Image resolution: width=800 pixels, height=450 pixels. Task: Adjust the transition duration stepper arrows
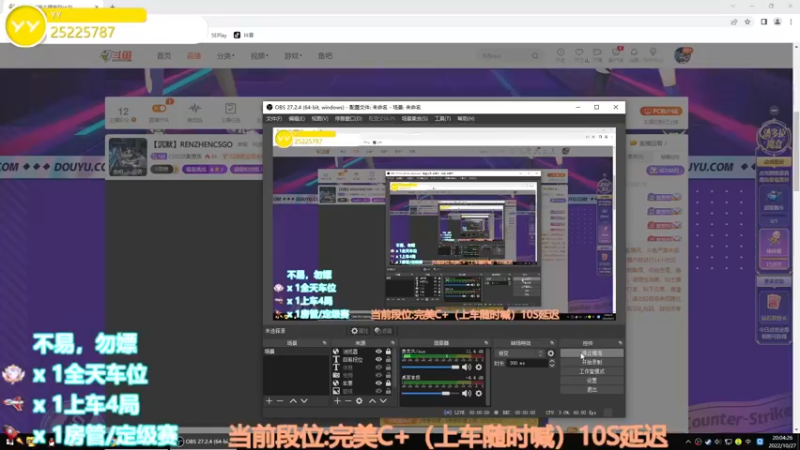pyautogui.click(x=552, y=363)
